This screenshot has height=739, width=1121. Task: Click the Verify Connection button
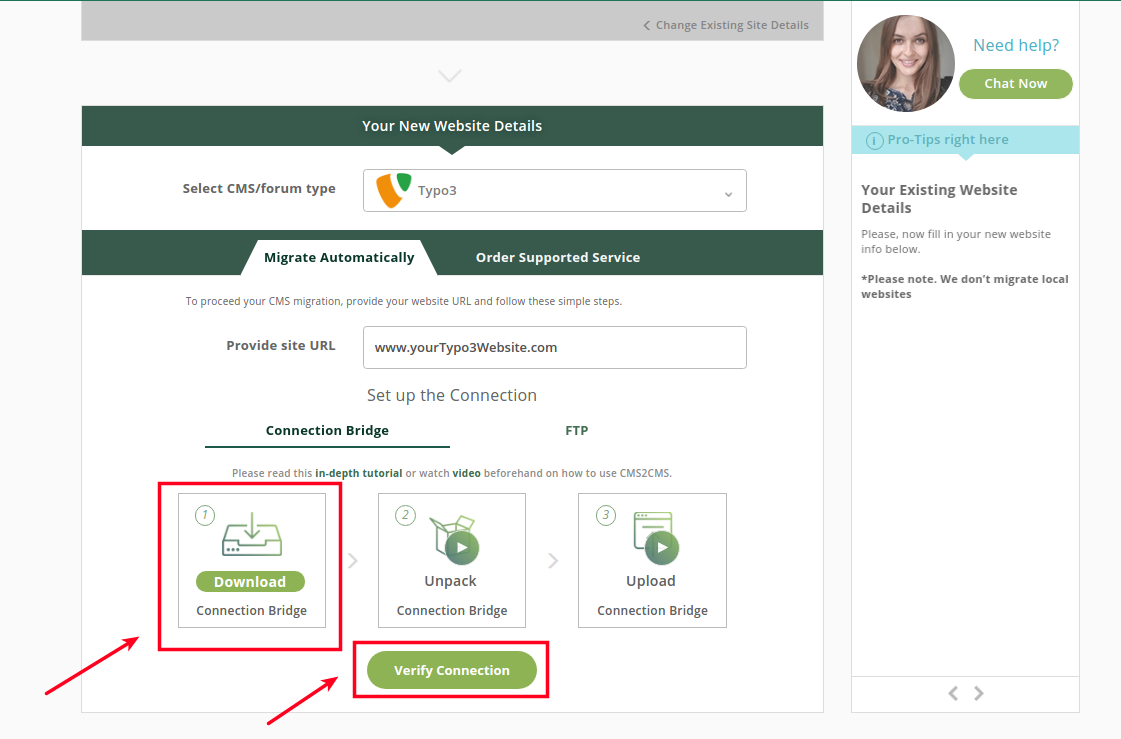pyautogui.click(x=452, y=670)
